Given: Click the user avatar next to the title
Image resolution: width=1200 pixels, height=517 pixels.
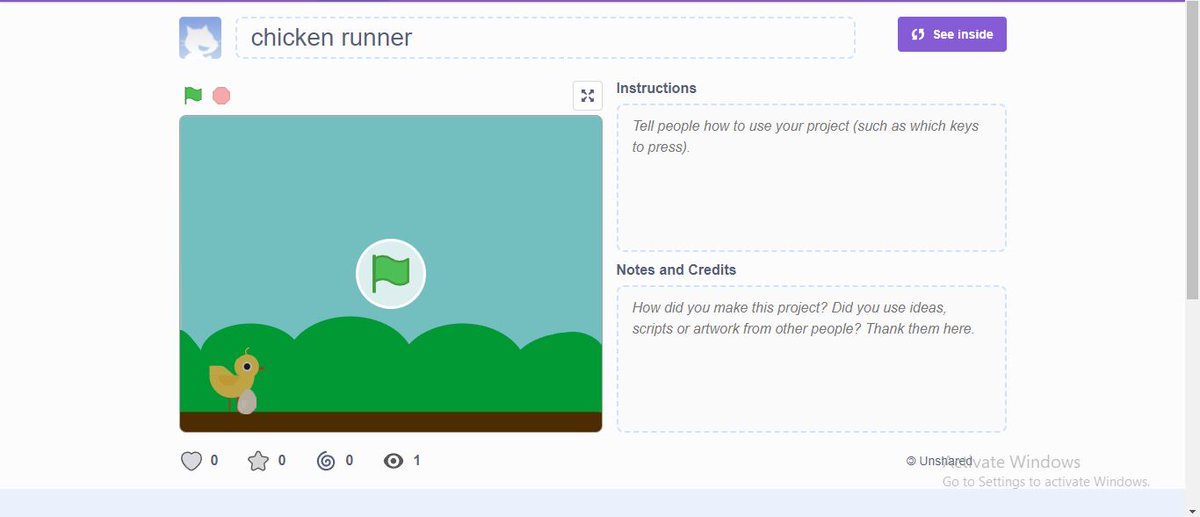Looking at the screenshot, I should click(200, 38).
